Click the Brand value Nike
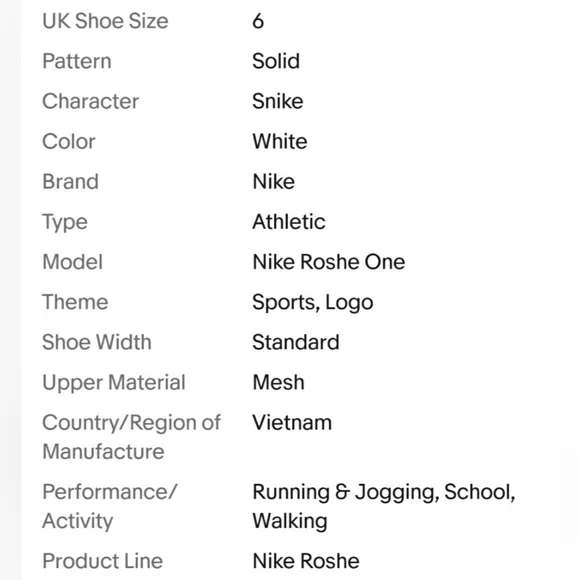580x580 pixels. [274, 182]
